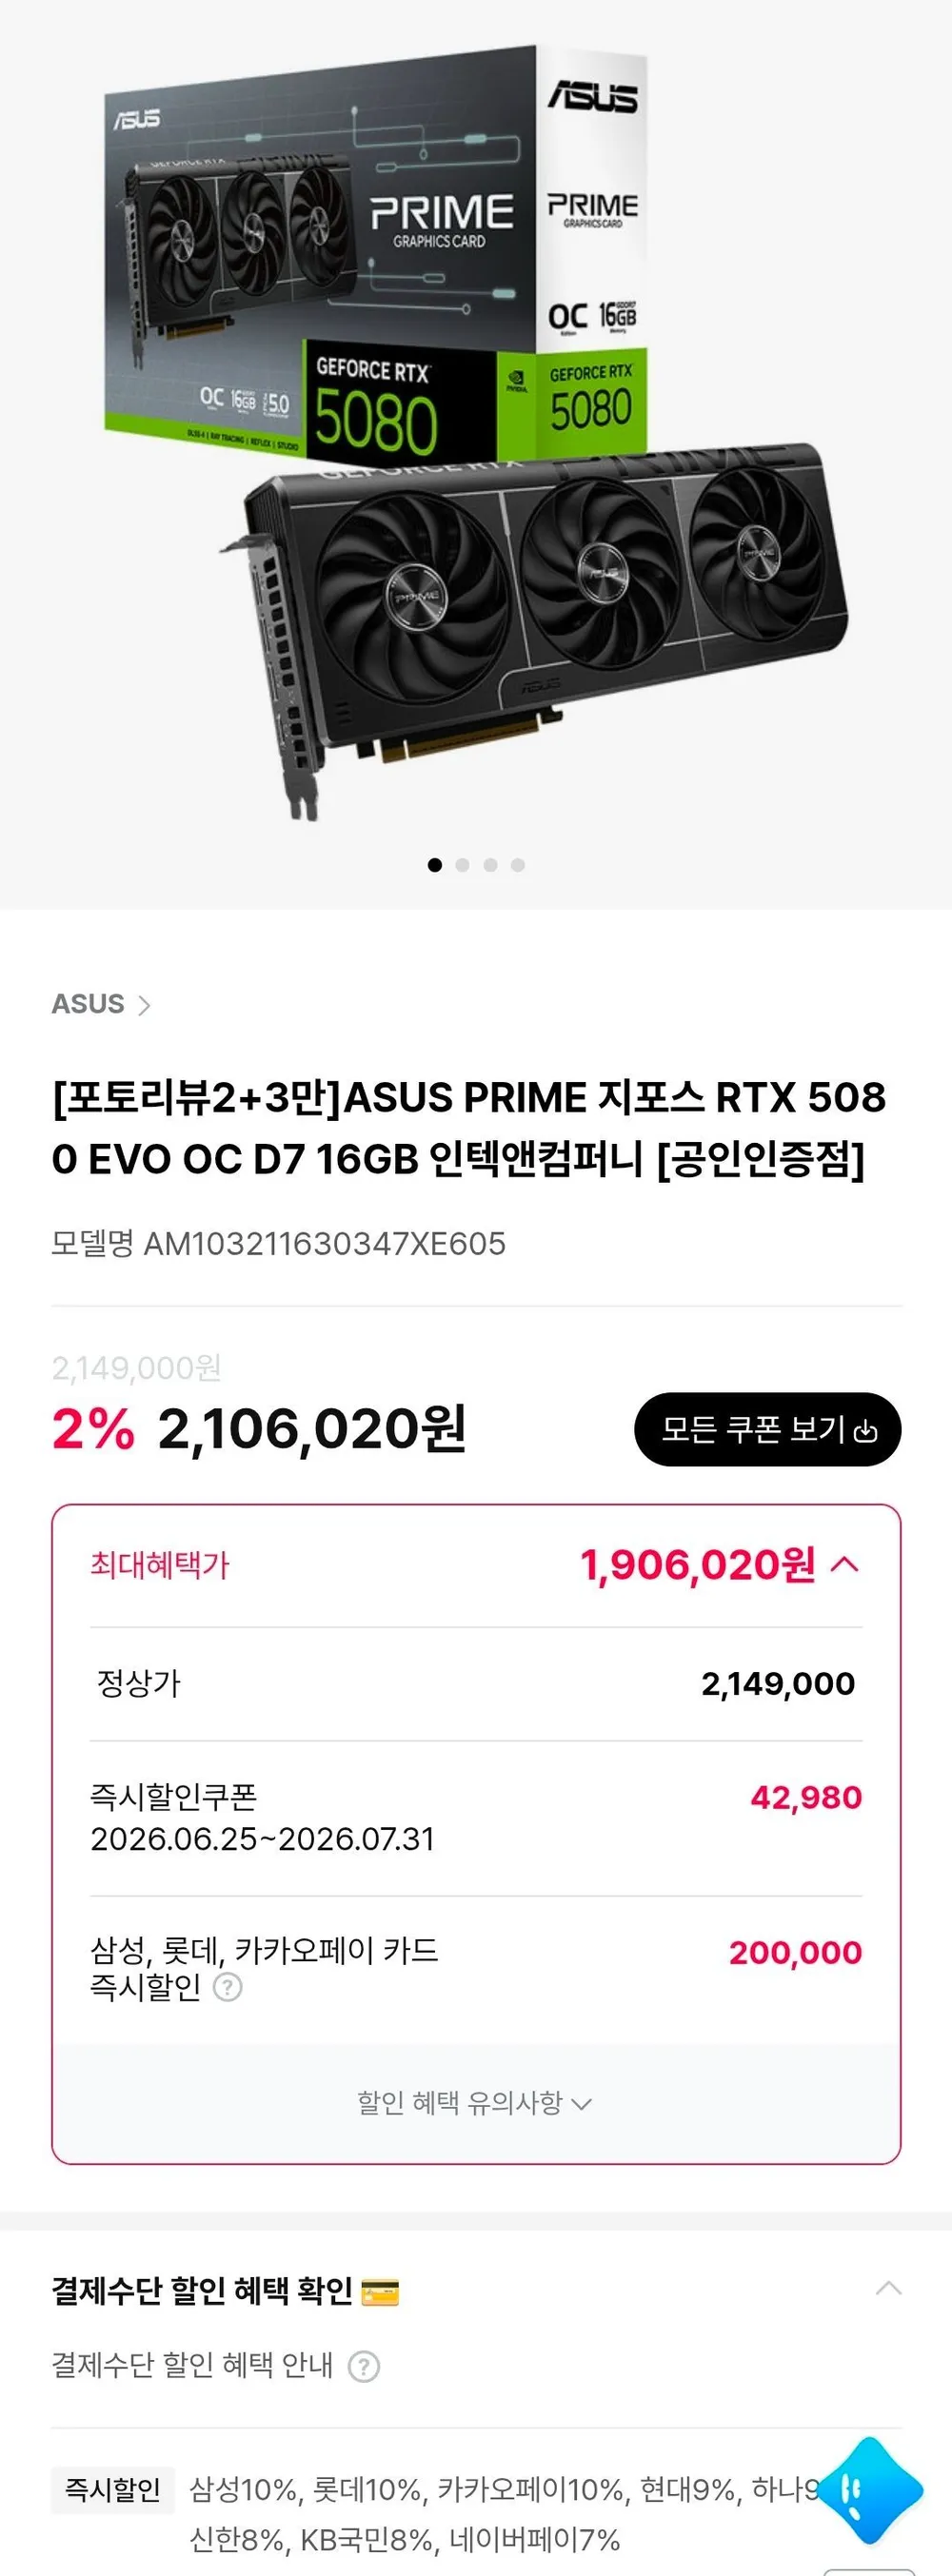Screen dimensions: 952x2576
Task: Jump to the third product image dot
Action: point(490,865)
